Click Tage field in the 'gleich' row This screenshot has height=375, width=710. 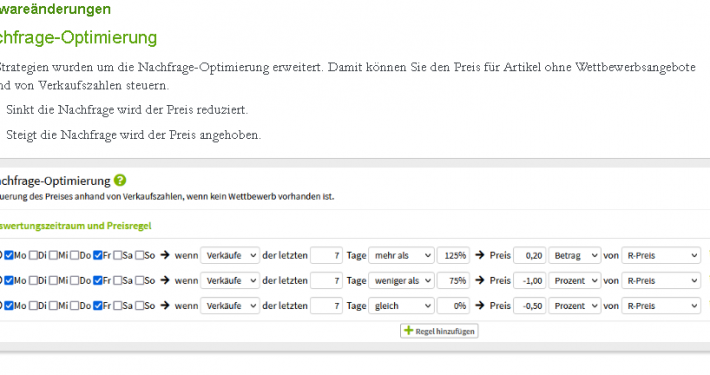(x=326, y=306)
